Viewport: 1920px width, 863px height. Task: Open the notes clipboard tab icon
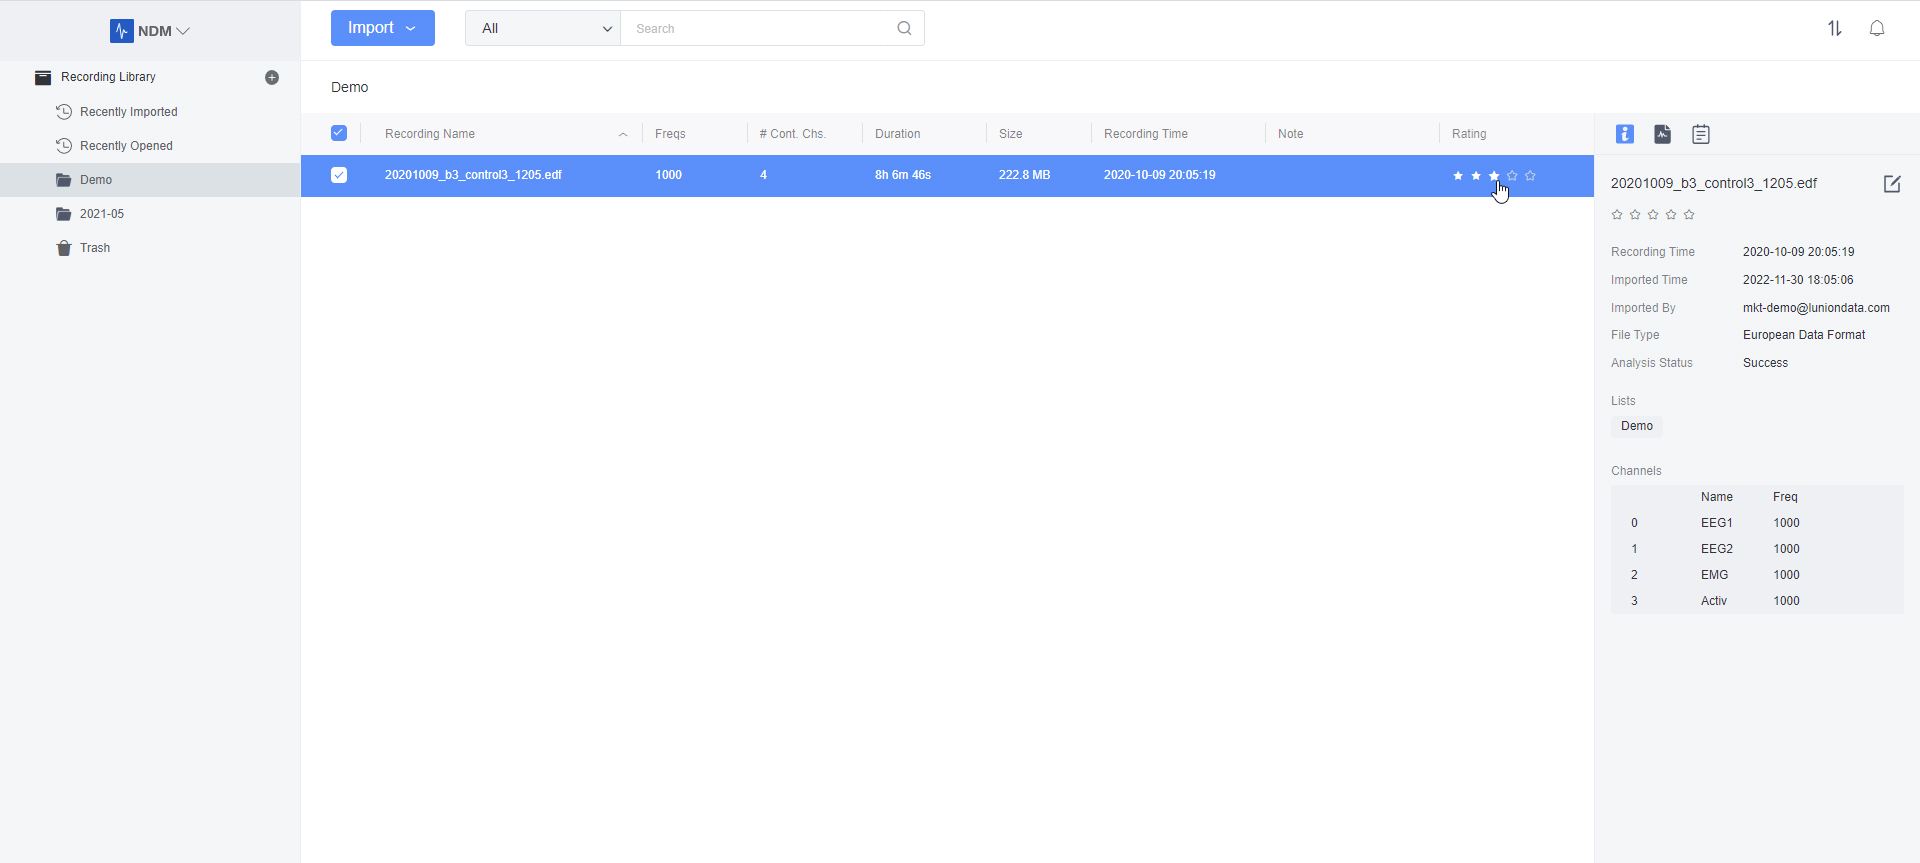click(1700, 134)
